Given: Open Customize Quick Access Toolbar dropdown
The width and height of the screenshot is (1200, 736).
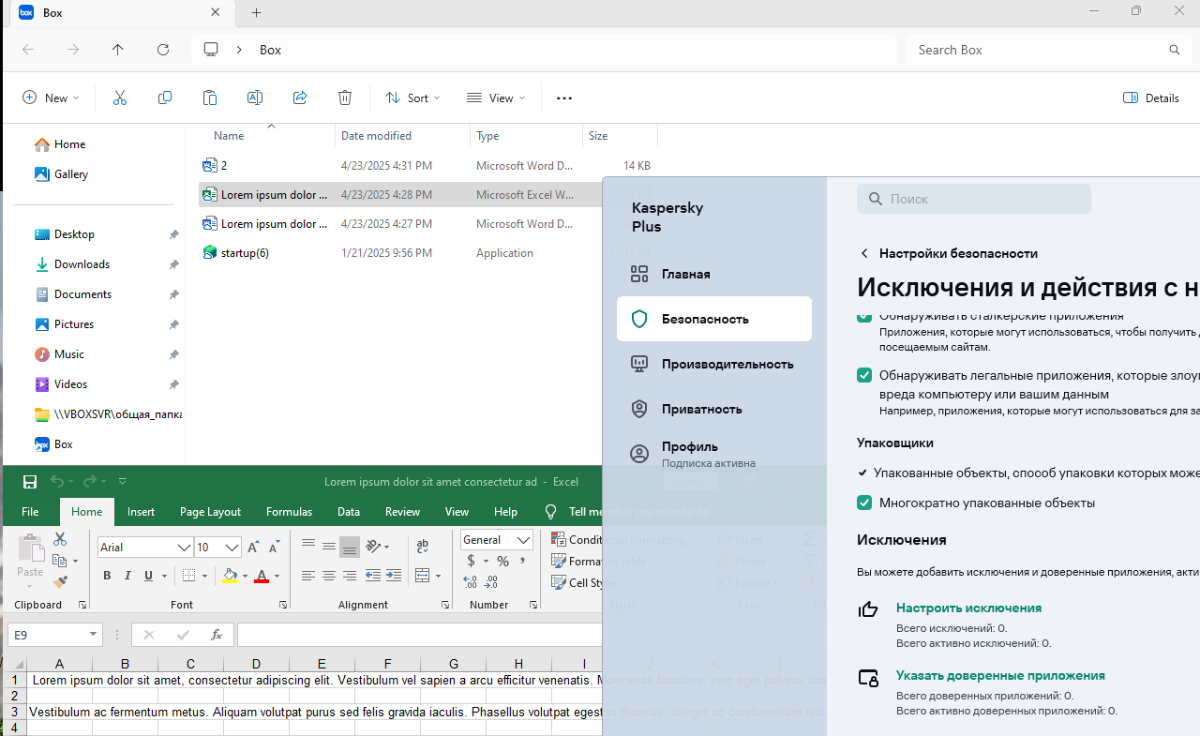Looking at the screenshot, I should pyautogui.click(x=122, y=482).
